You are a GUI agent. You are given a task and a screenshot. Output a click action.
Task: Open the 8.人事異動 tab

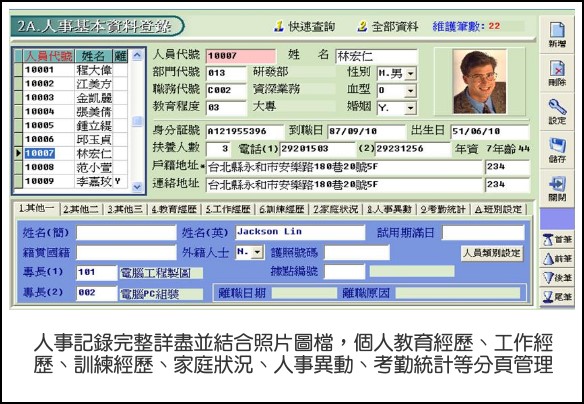389,209
